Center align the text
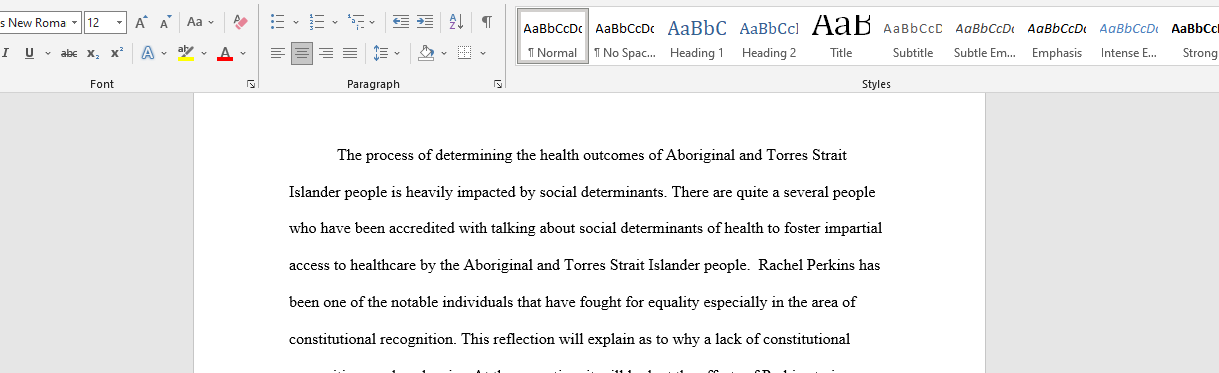The width and height of the screenshot is (1219, 373). [x=302, y=53]
